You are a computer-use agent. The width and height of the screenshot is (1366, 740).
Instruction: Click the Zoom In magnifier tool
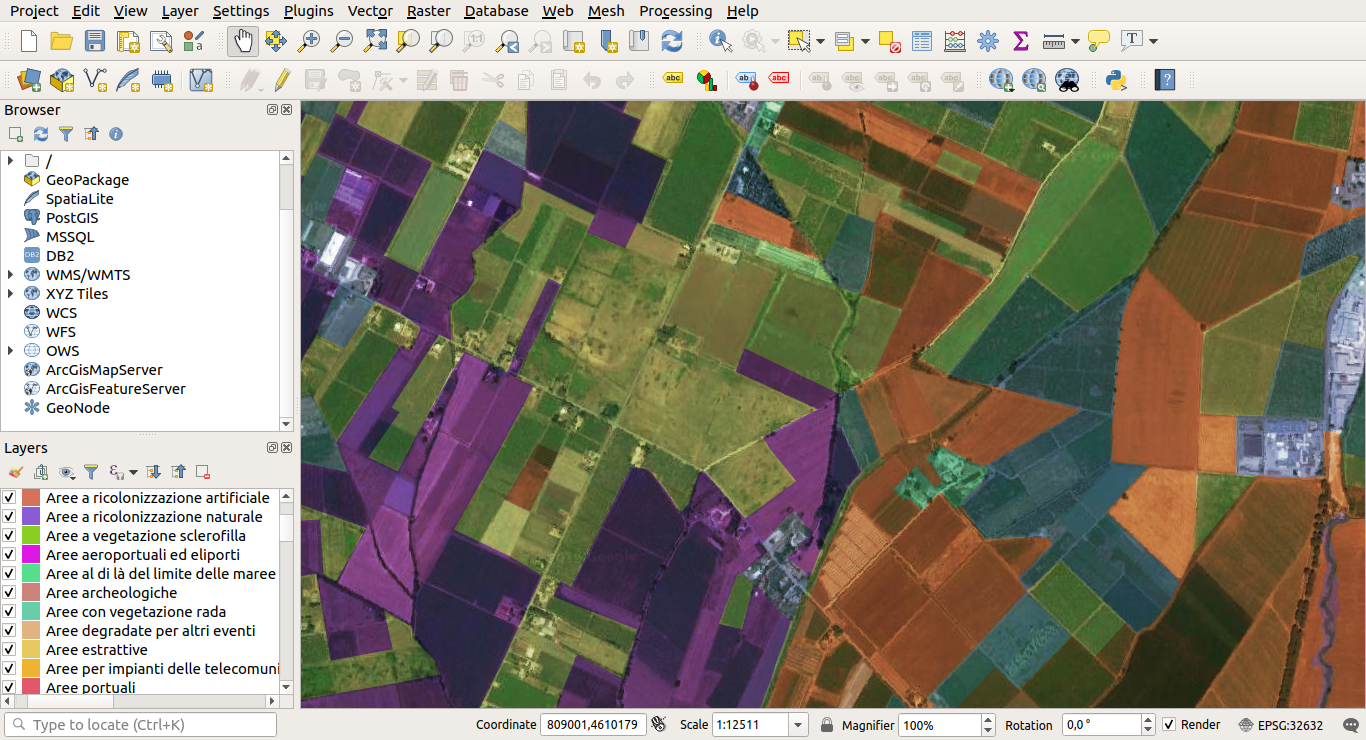point(309,41)
